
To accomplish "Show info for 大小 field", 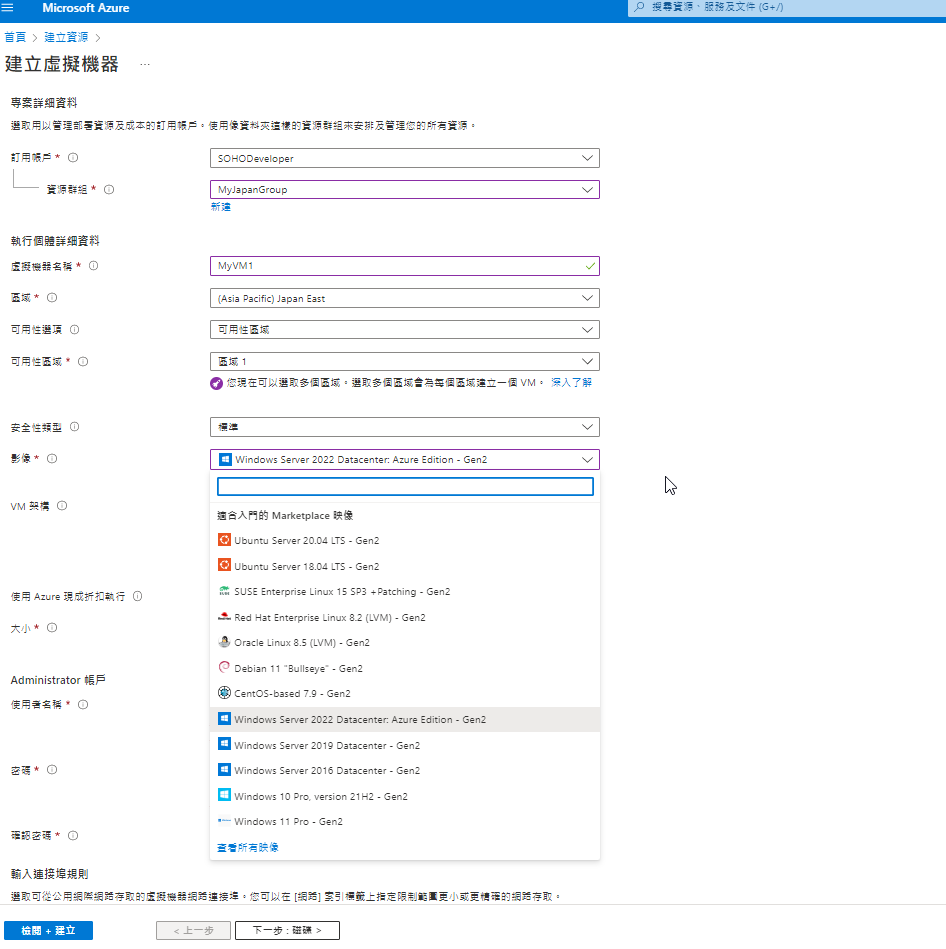I will point(52,628).
